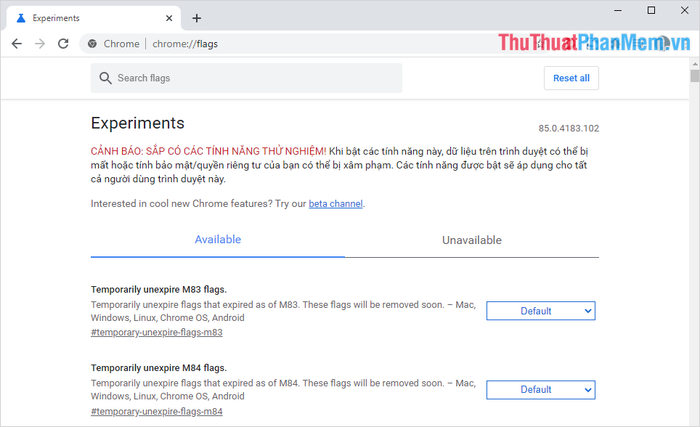Click the chrome://flags address bar

click(300, 44)
